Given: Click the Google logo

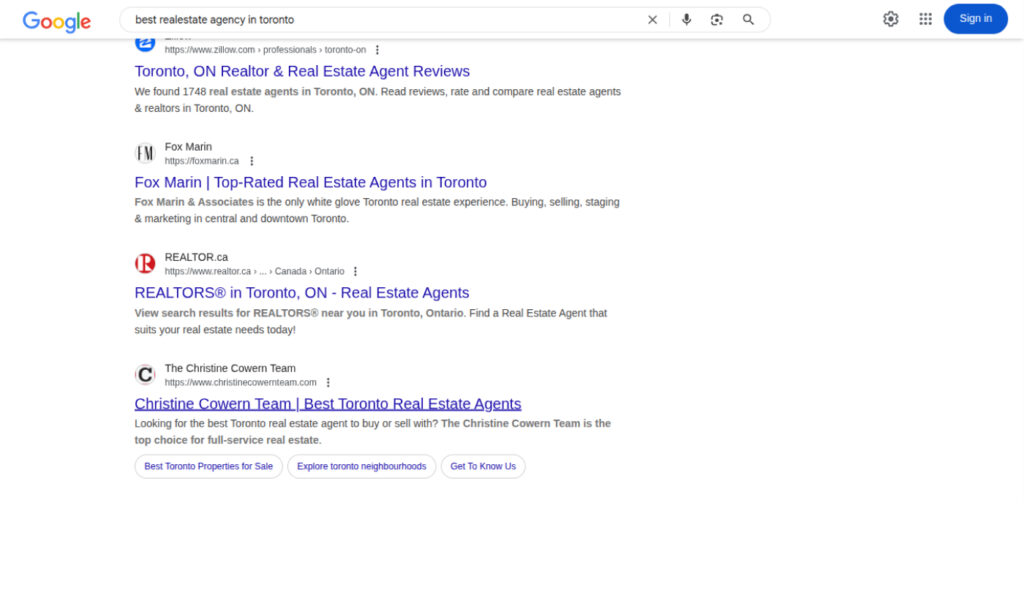Looking at the screenshot, I should 57,21.
